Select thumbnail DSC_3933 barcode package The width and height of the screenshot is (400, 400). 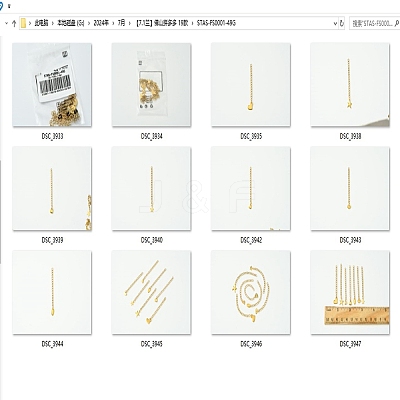click(x=52, y=85)
